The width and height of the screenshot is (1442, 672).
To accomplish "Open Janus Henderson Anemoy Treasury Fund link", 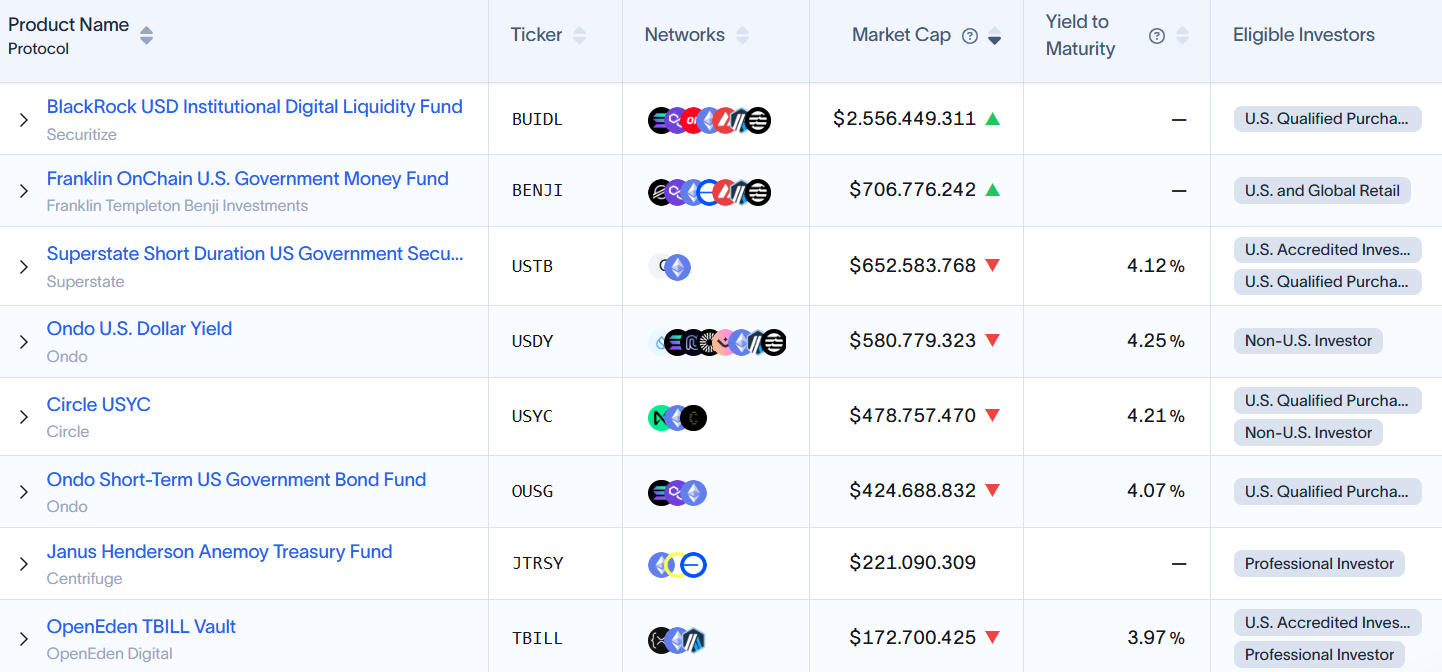I will point(219,552).
